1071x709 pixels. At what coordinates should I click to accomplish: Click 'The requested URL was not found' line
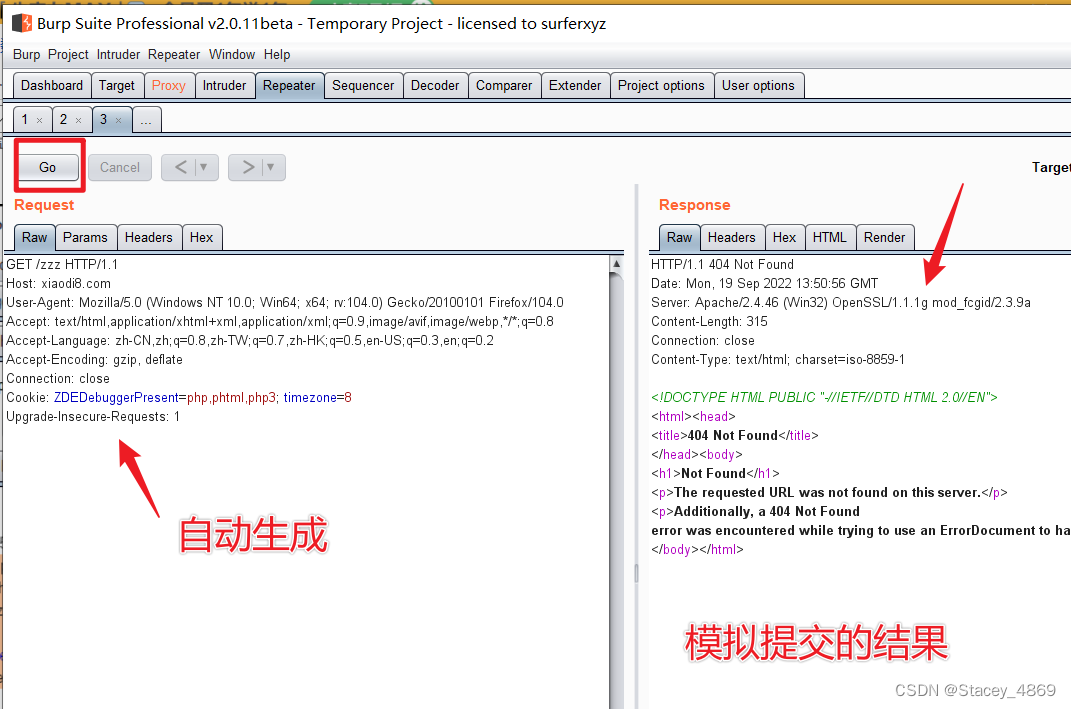pos(829,493)
